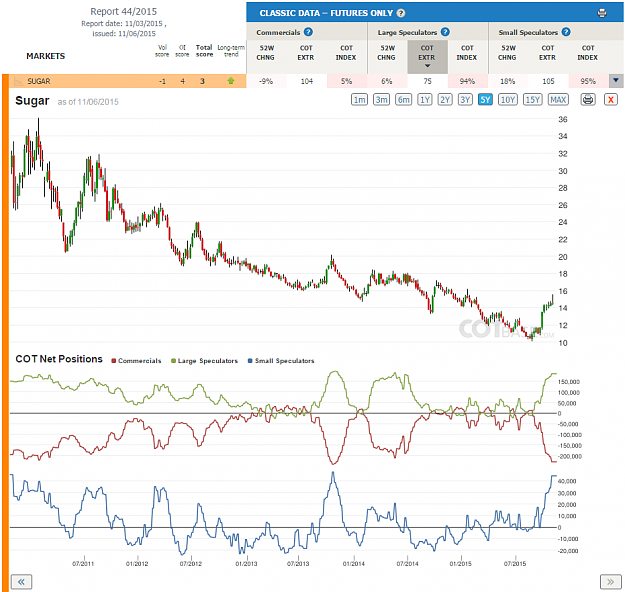Sort by Vol score column

(x=162, y=51)
